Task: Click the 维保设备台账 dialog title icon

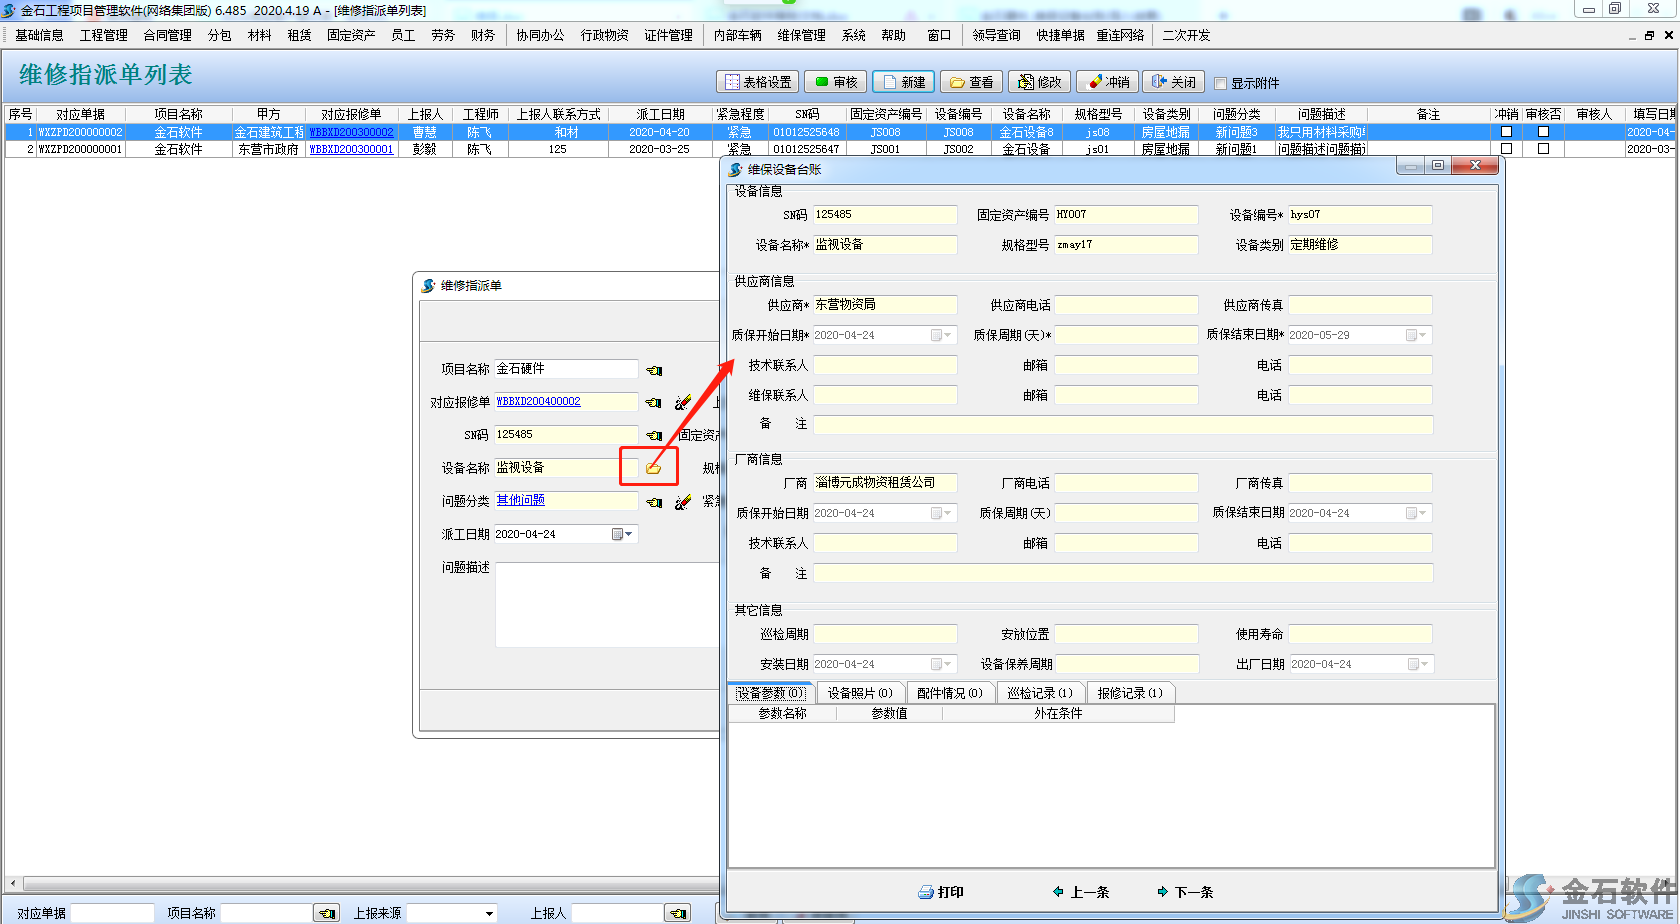Action: 736,169
